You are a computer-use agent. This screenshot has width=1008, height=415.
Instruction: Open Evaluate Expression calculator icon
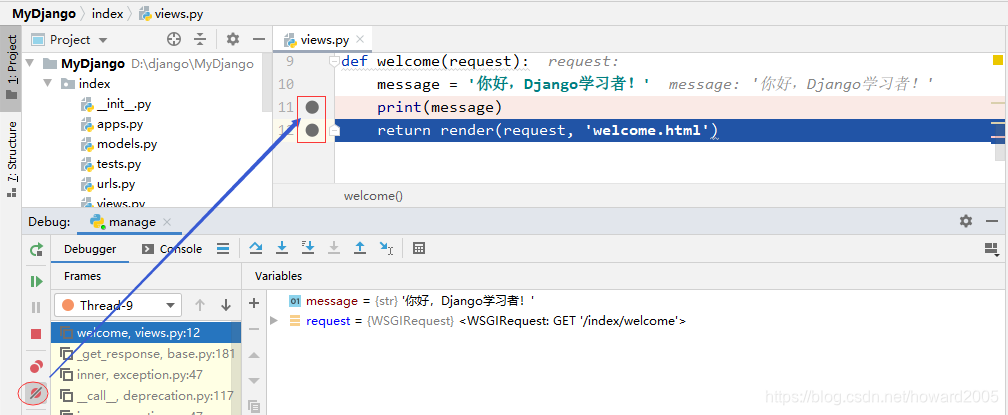coord(419,248)
